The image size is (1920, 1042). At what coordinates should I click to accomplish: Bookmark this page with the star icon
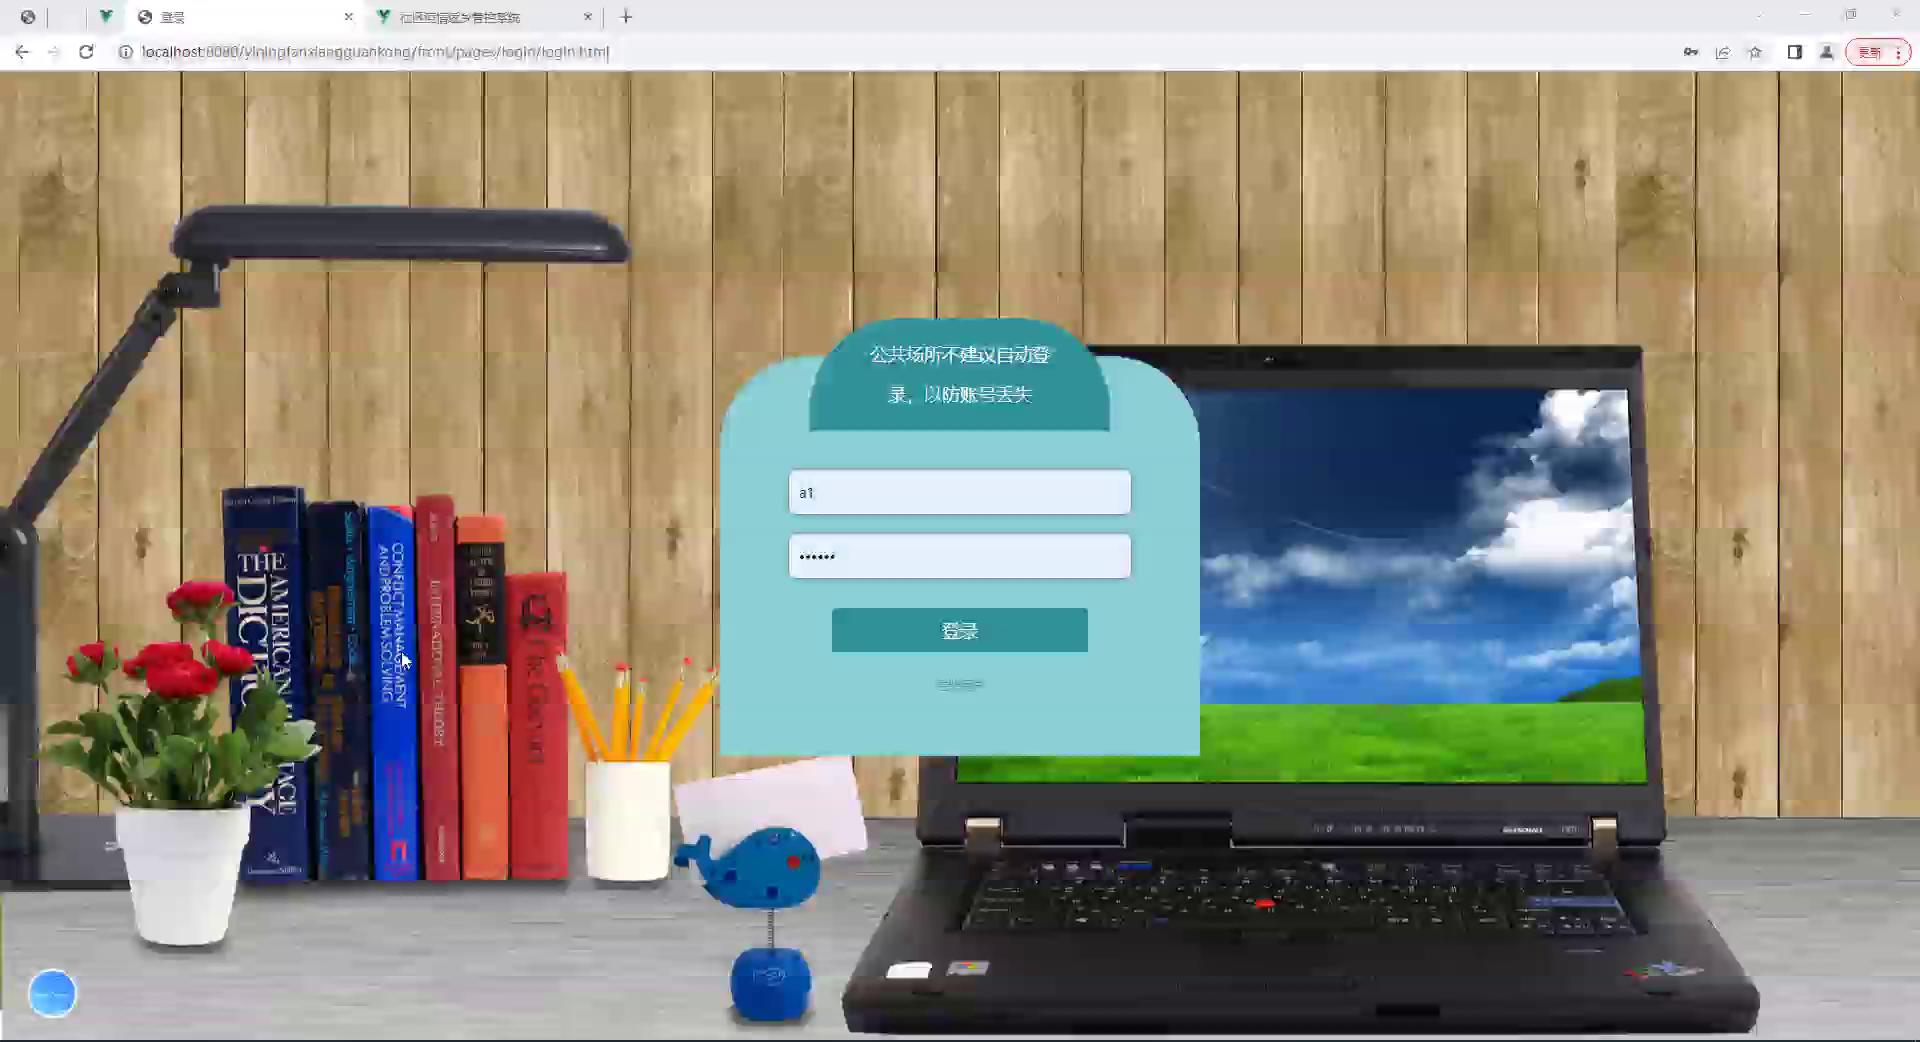1755,52
